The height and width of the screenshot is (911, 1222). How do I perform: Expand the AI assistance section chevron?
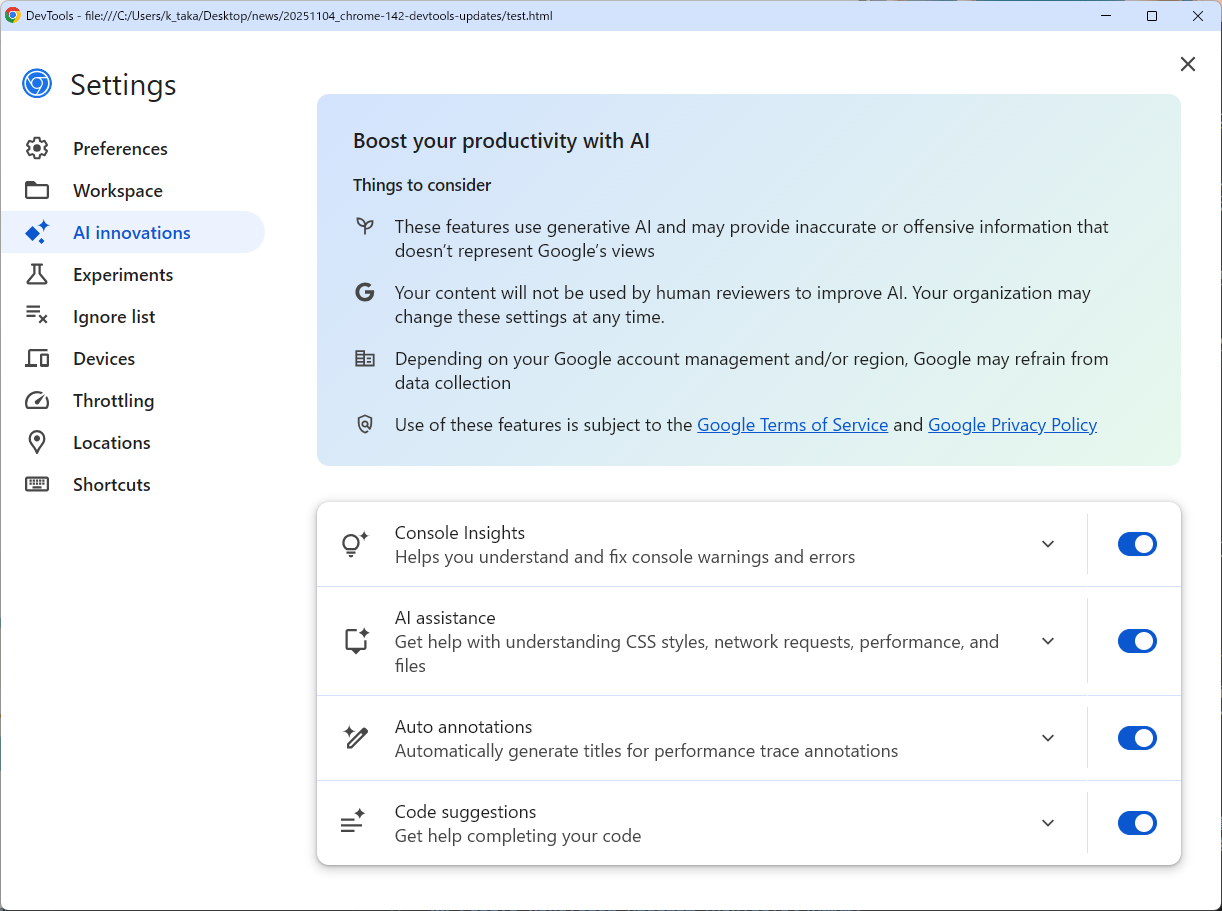point(1048,641)
